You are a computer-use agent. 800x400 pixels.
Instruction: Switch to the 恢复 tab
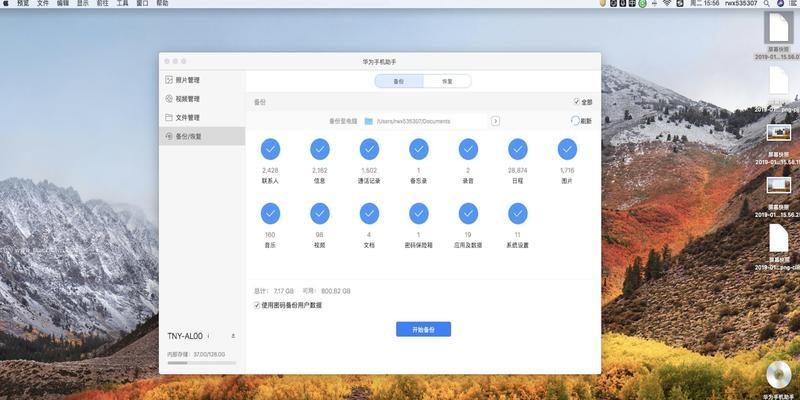(x=447, y=81)
